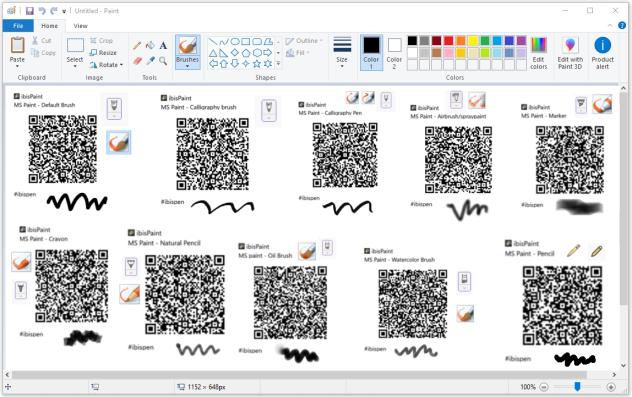Pick the green color swatch
This screenshot has width=632, height=397.
click(x=485, y=40)
